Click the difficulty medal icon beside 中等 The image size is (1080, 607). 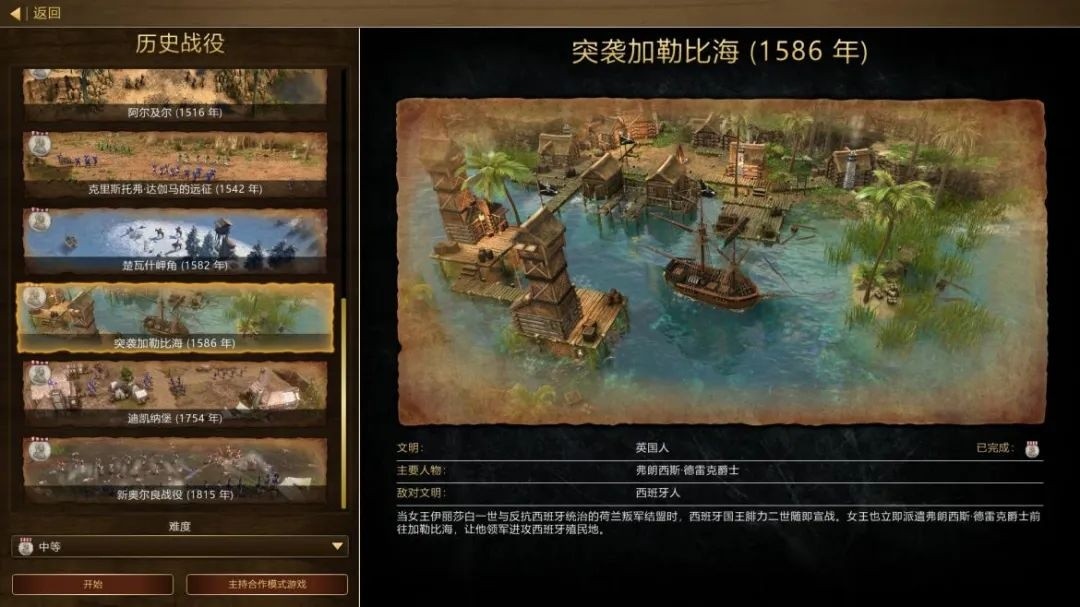point(25,546)
